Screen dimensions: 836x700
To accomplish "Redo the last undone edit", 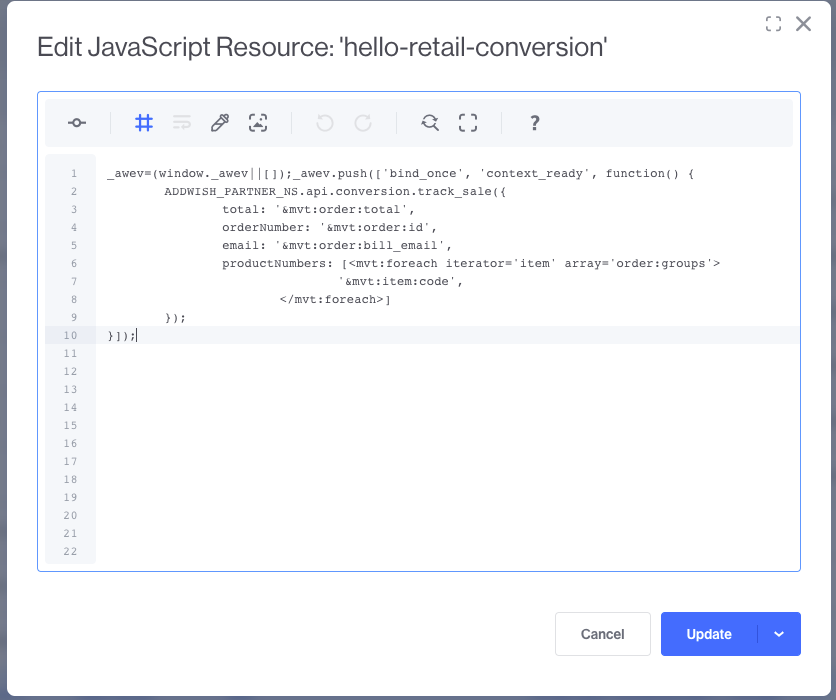I will point(363,123).
